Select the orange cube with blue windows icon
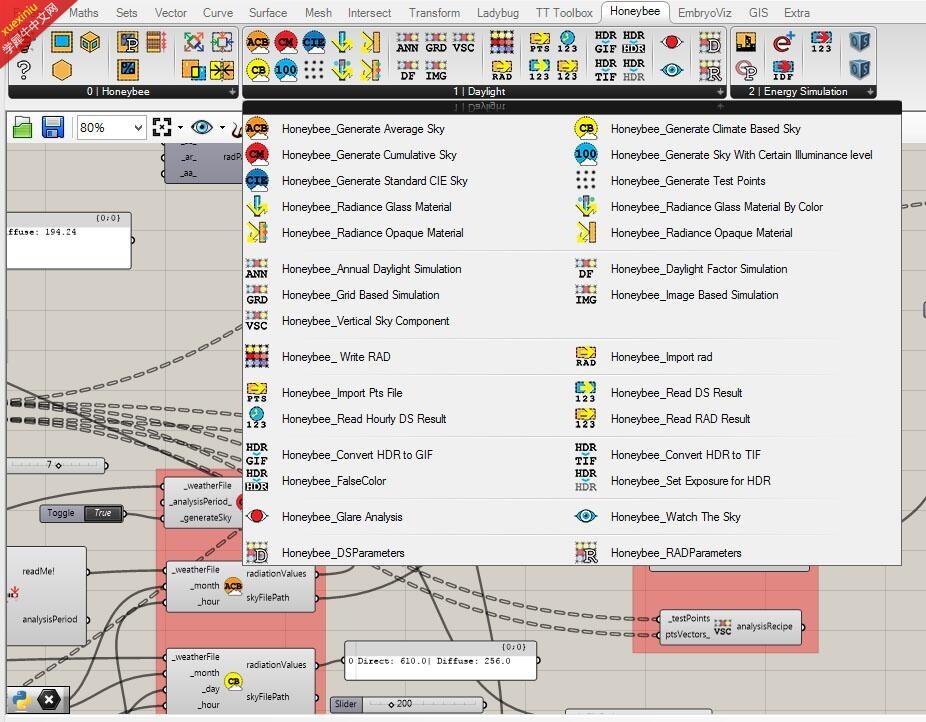The width and height of the screenshot is (926, 722). pyautogui.click(x=90, y=42)
